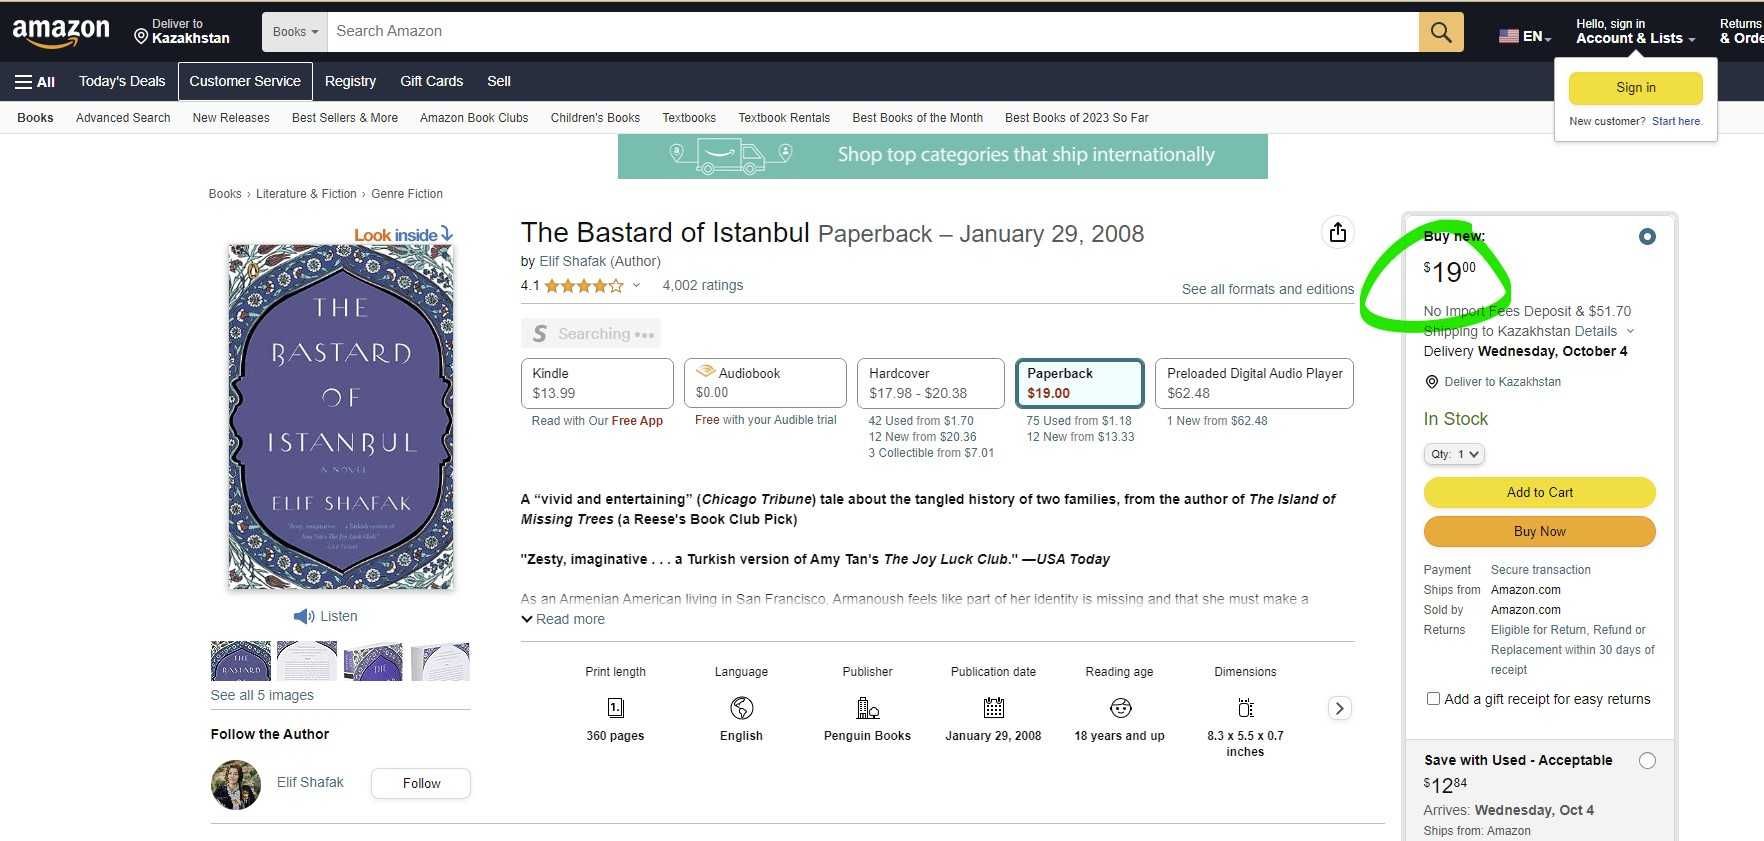Click the Start here new customer link
Screen dimensions: 1764x841
1676,121
